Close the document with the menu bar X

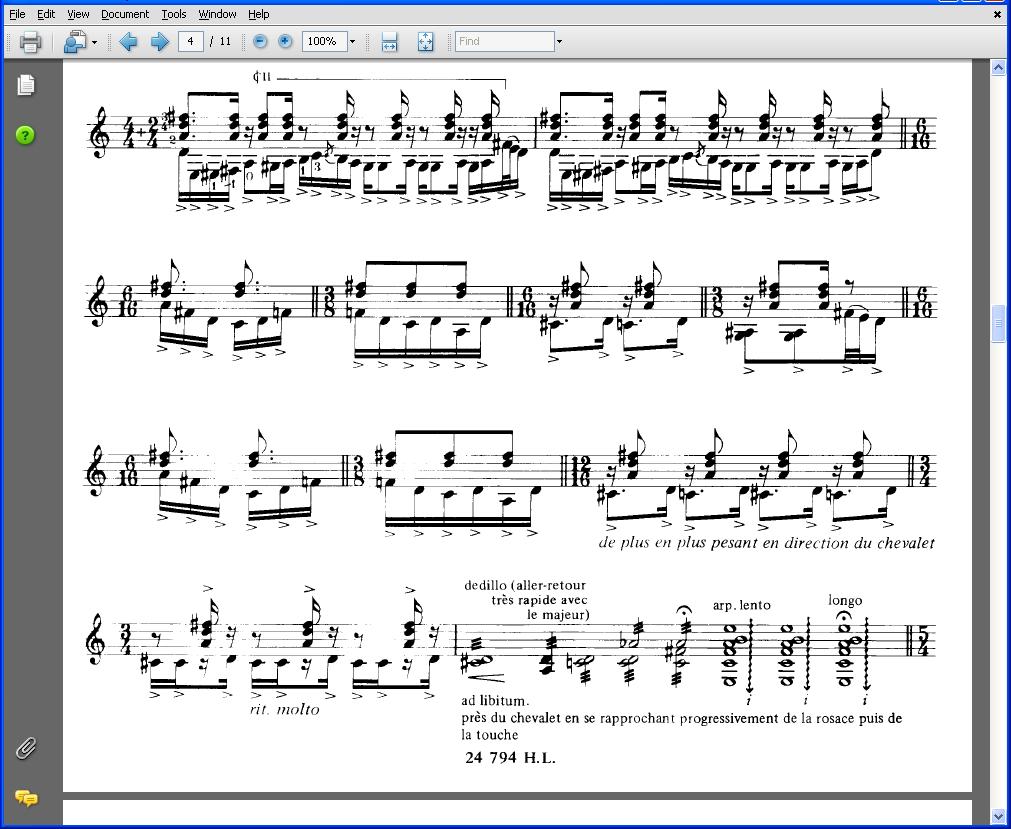click(997, 14)
